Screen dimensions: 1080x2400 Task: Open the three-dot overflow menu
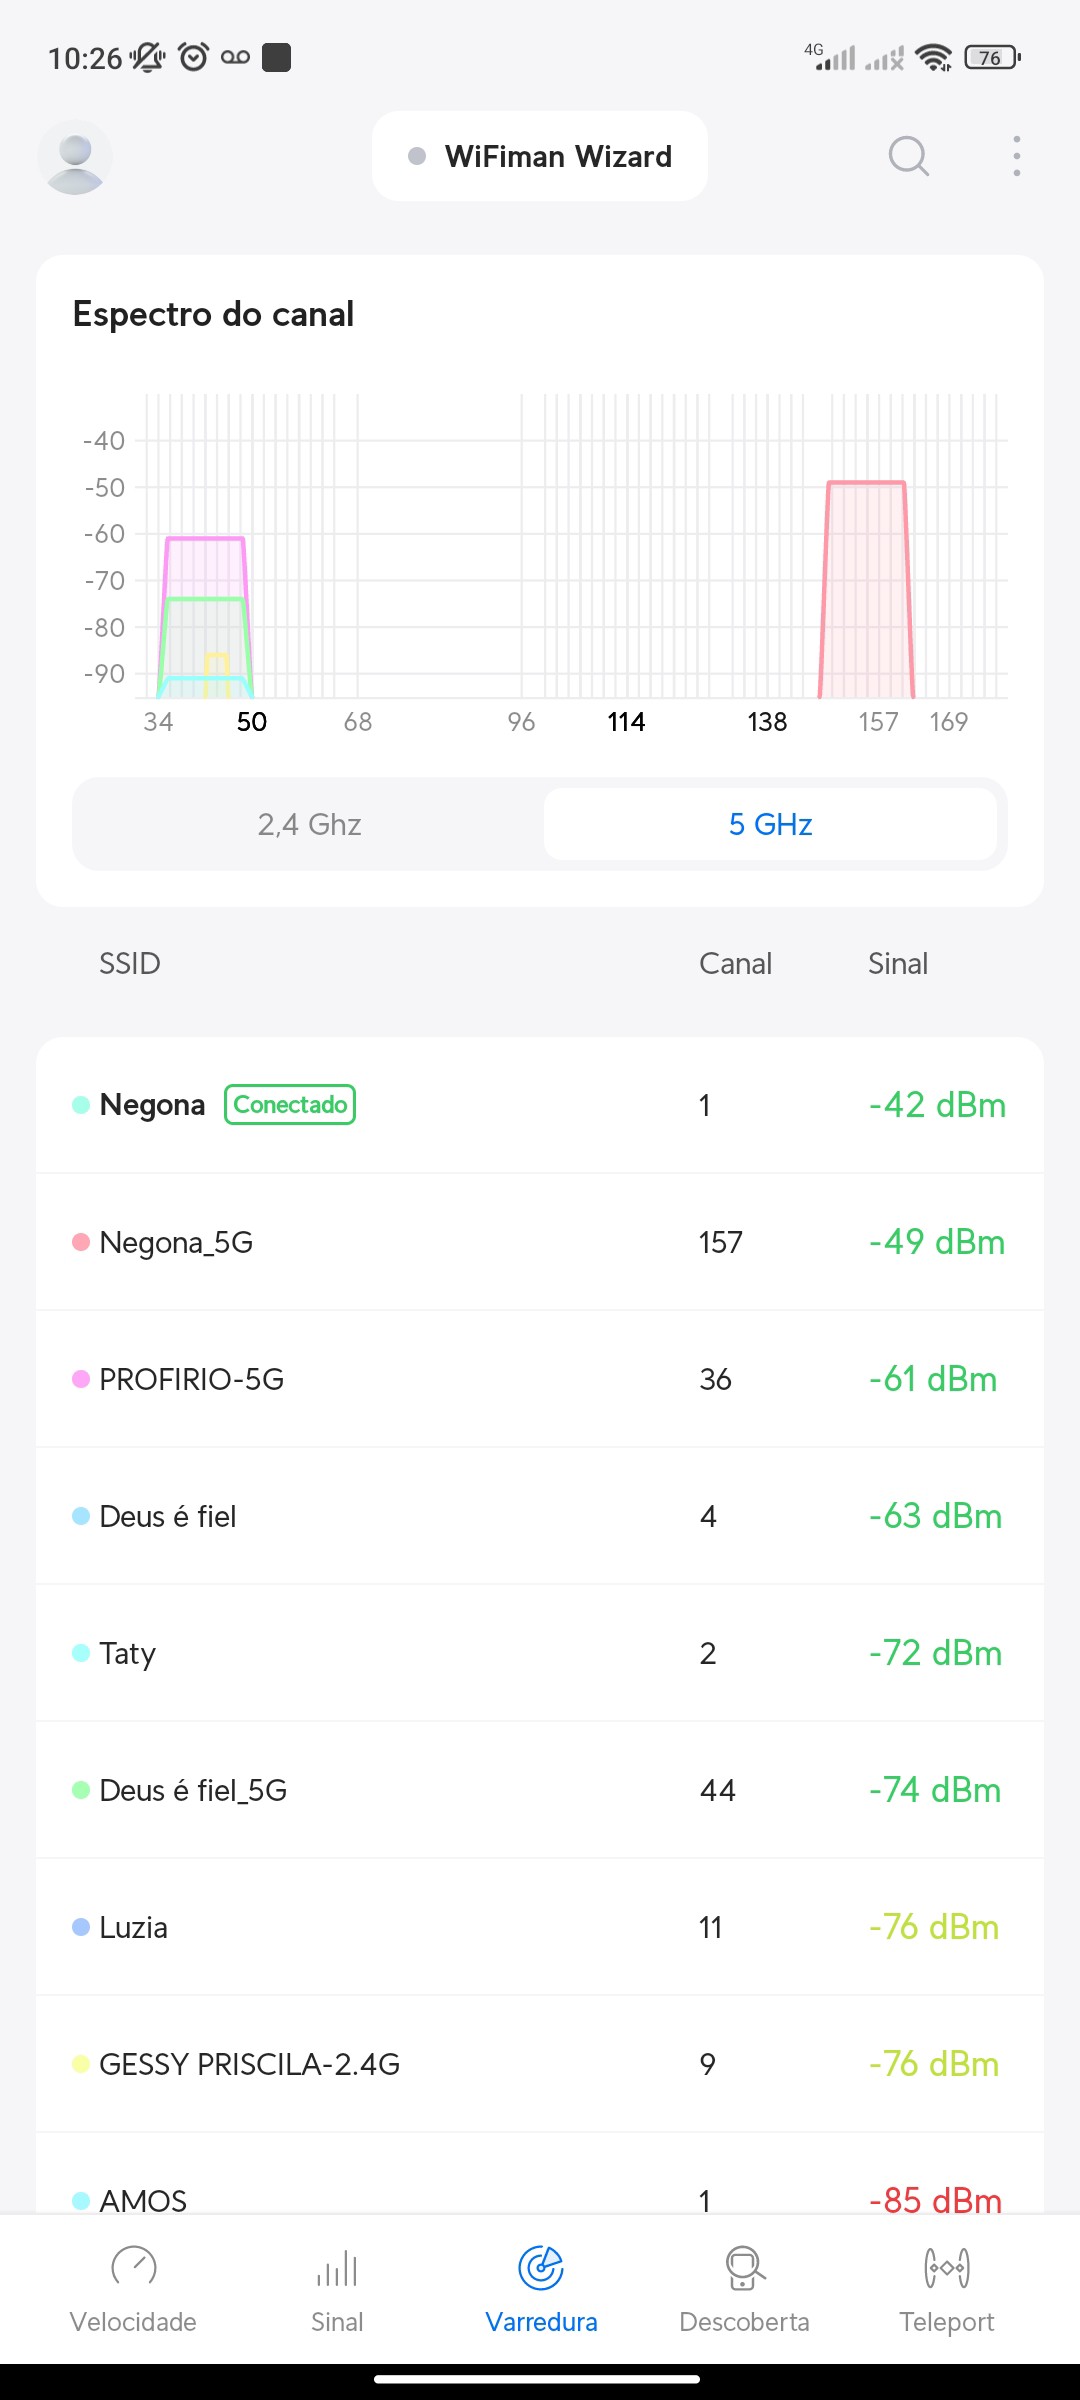pos(1016,156)
